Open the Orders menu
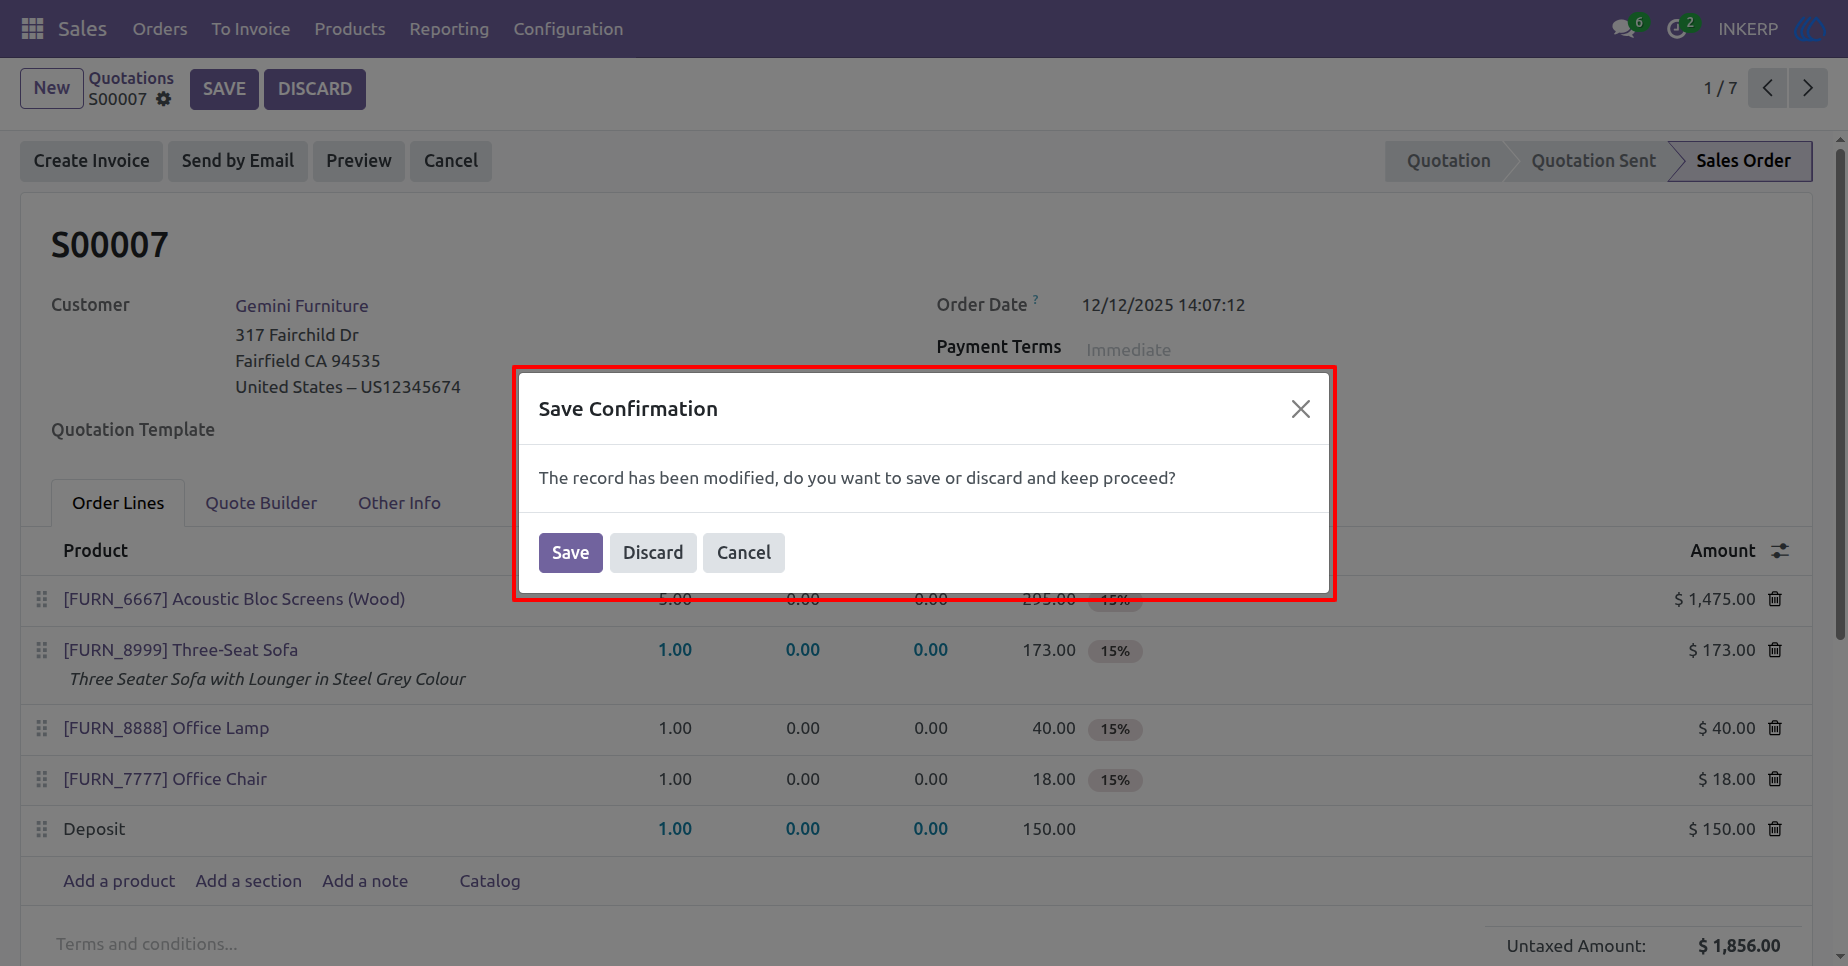Image resolution: width=1848 pixels, height=966 pixels. [x=160, y=29]
